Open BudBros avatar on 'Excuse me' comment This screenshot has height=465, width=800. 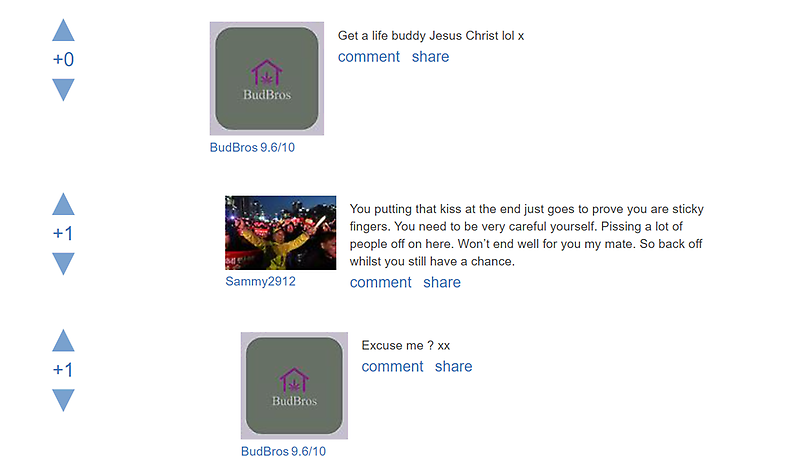click(294, 386)
